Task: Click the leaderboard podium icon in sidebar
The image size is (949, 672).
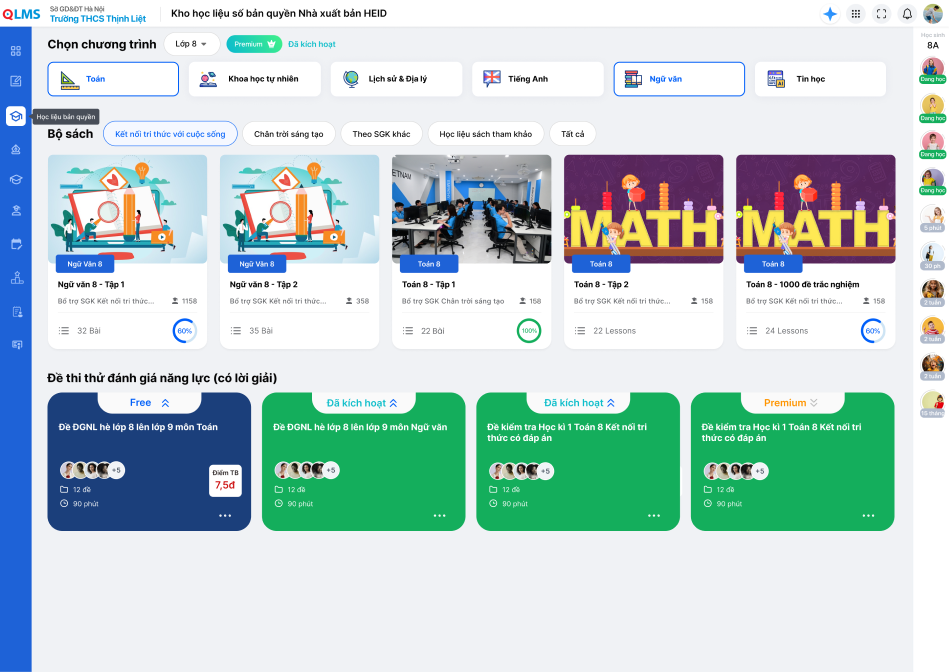Action: click(16, 278)
